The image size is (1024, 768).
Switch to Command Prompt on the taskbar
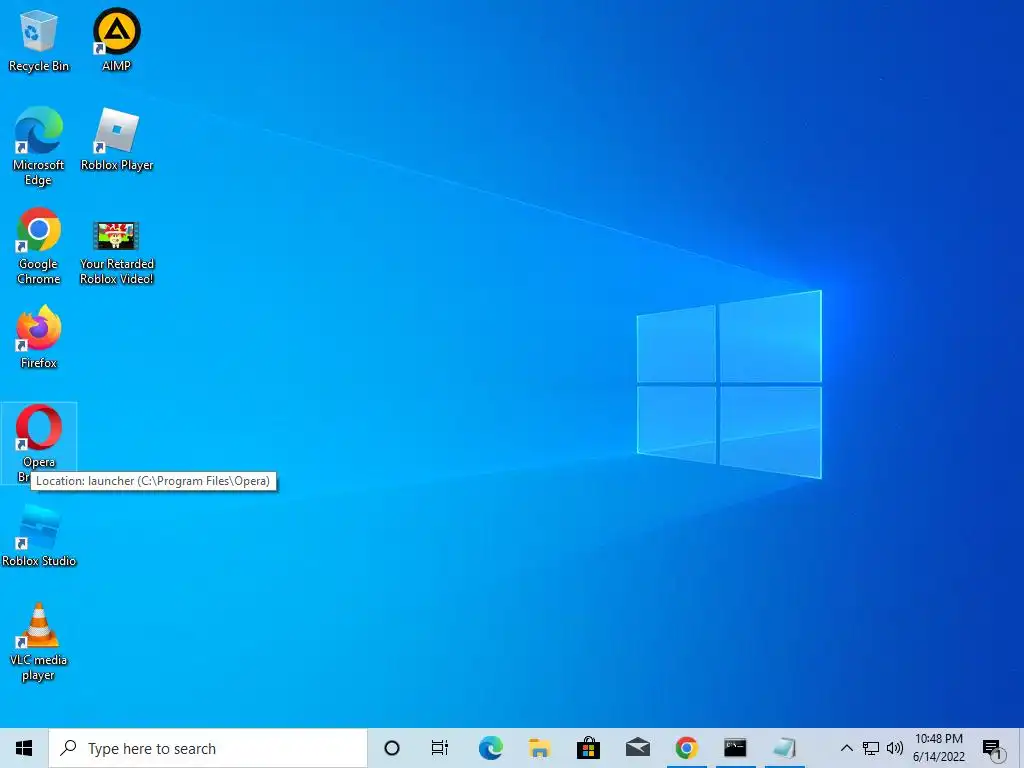[735, 748]
